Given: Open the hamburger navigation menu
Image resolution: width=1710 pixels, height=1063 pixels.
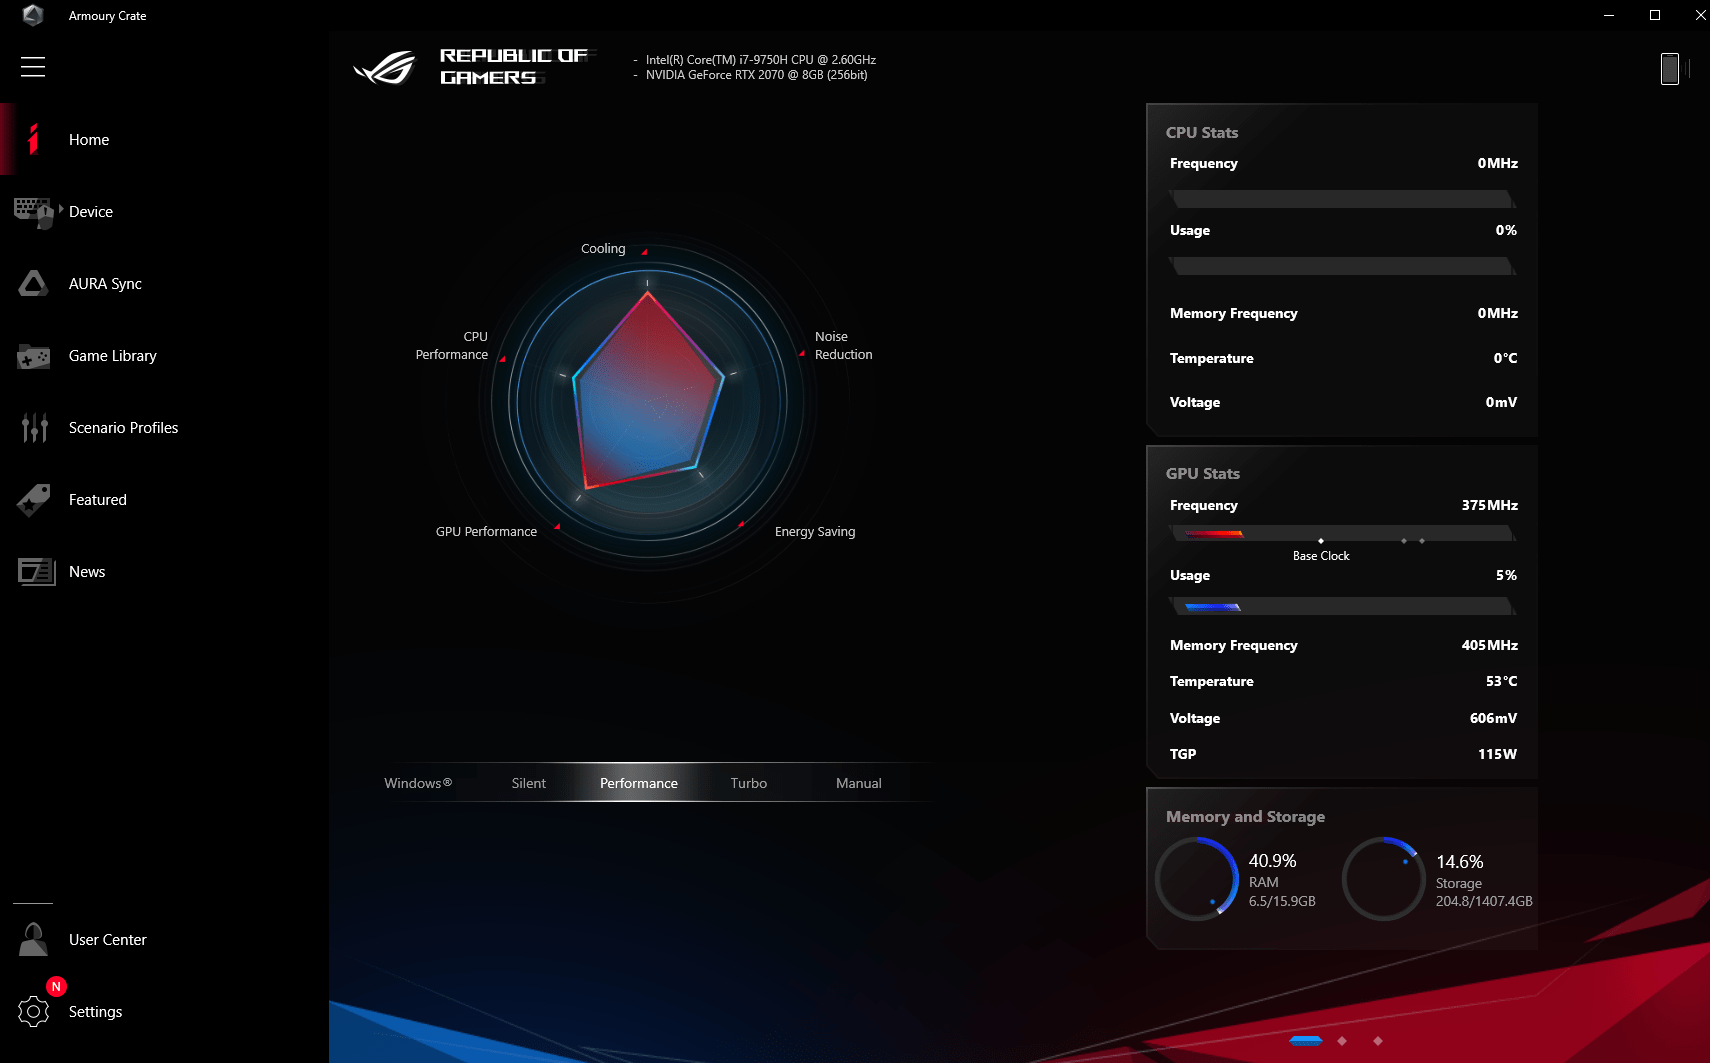Looking at the screenshot, I should point(33,67).
